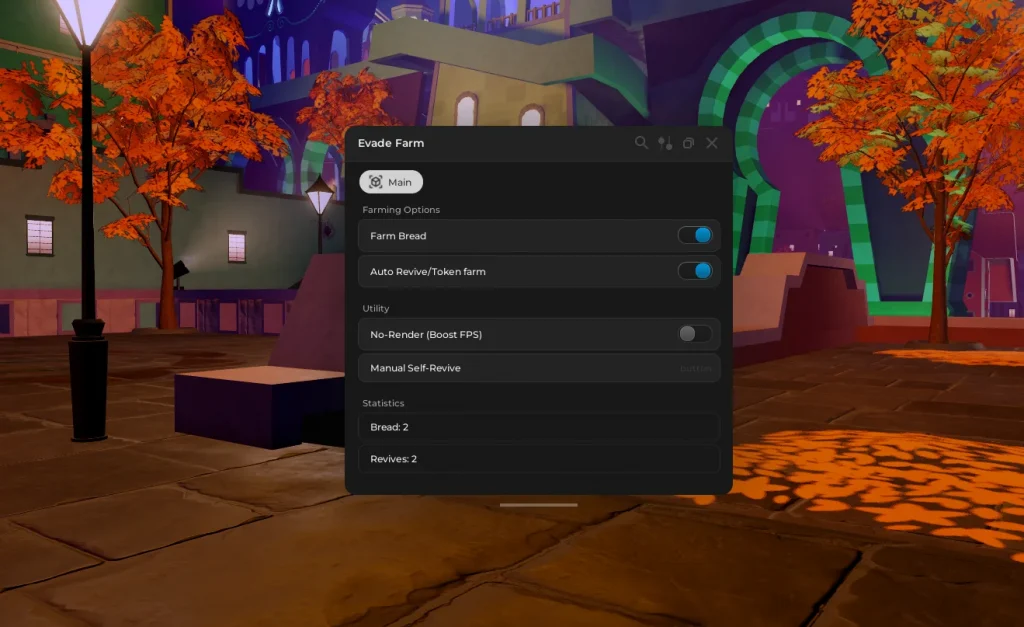Click the Statistics section header
Viewport: 1024px width, 627px height.
tap(383, 403)
